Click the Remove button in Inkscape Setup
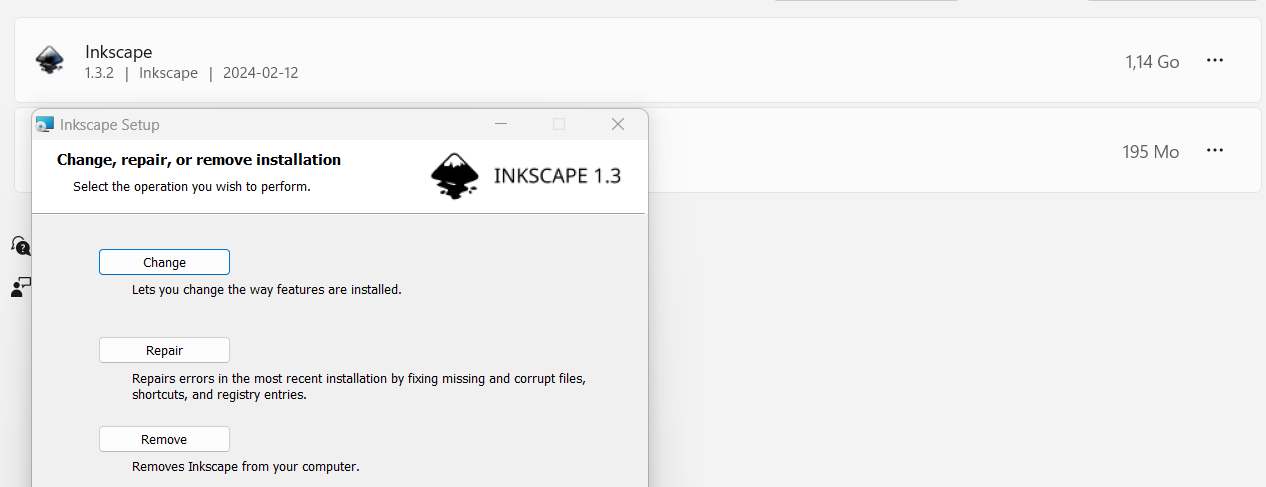 click(164, 439)
